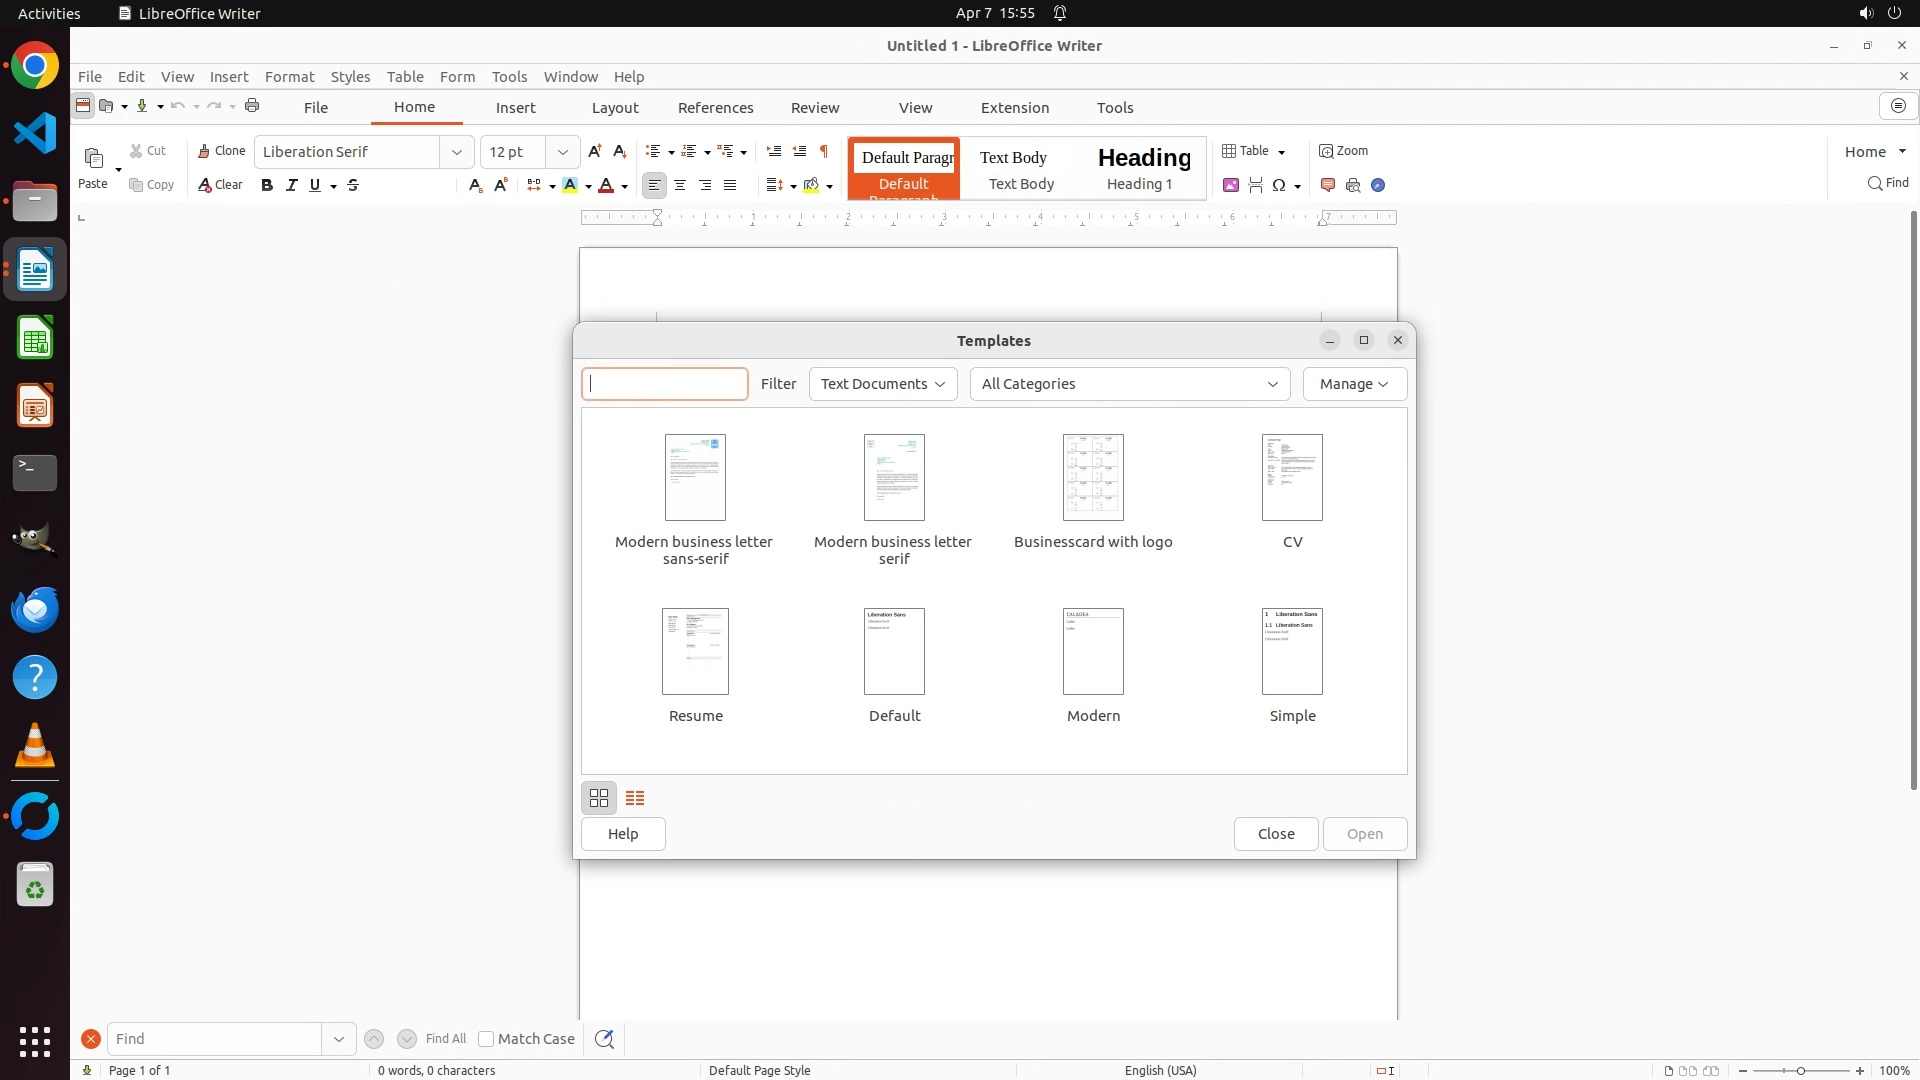
Task: Center align paragraph icon
Action: [680, 185]
